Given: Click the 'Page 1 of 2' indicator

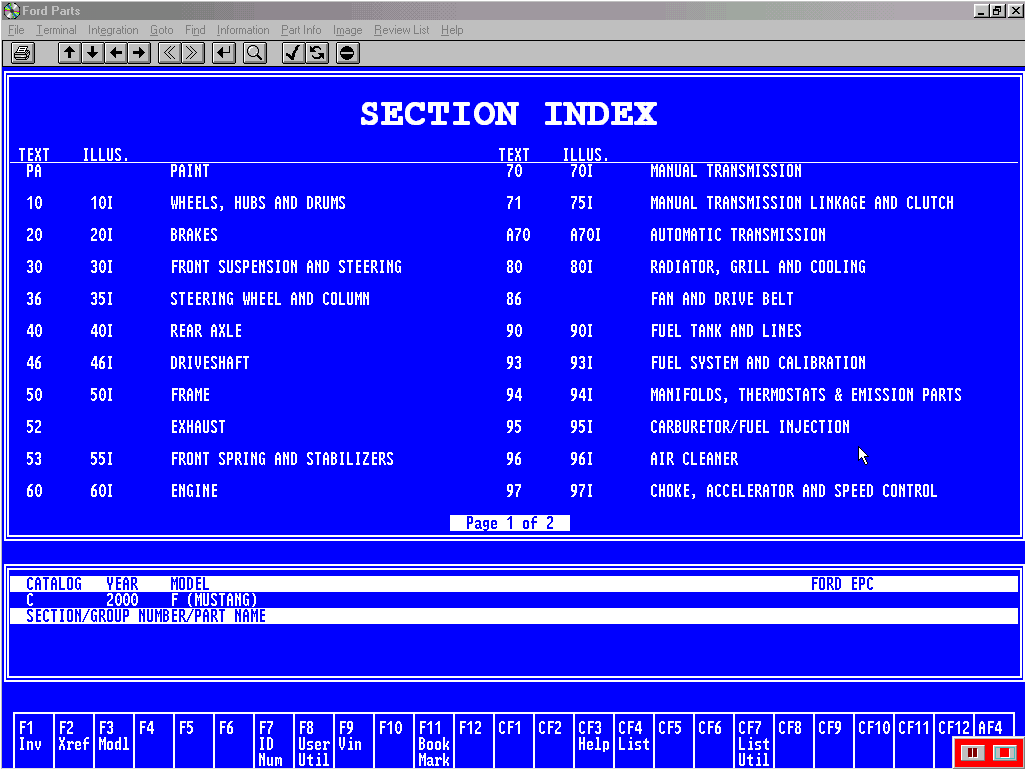Looking at the screenshot, I should (x=510, y=523).
